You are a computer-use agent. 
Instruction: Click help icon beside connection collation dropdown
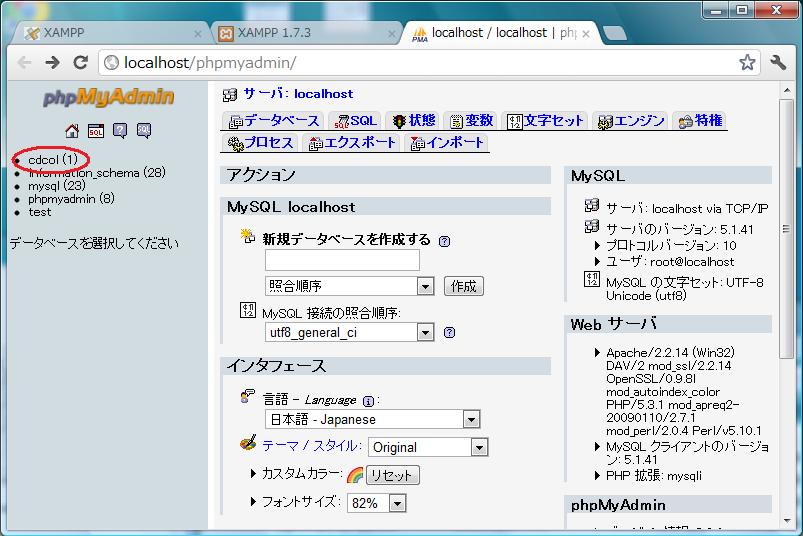coord(449,333)
